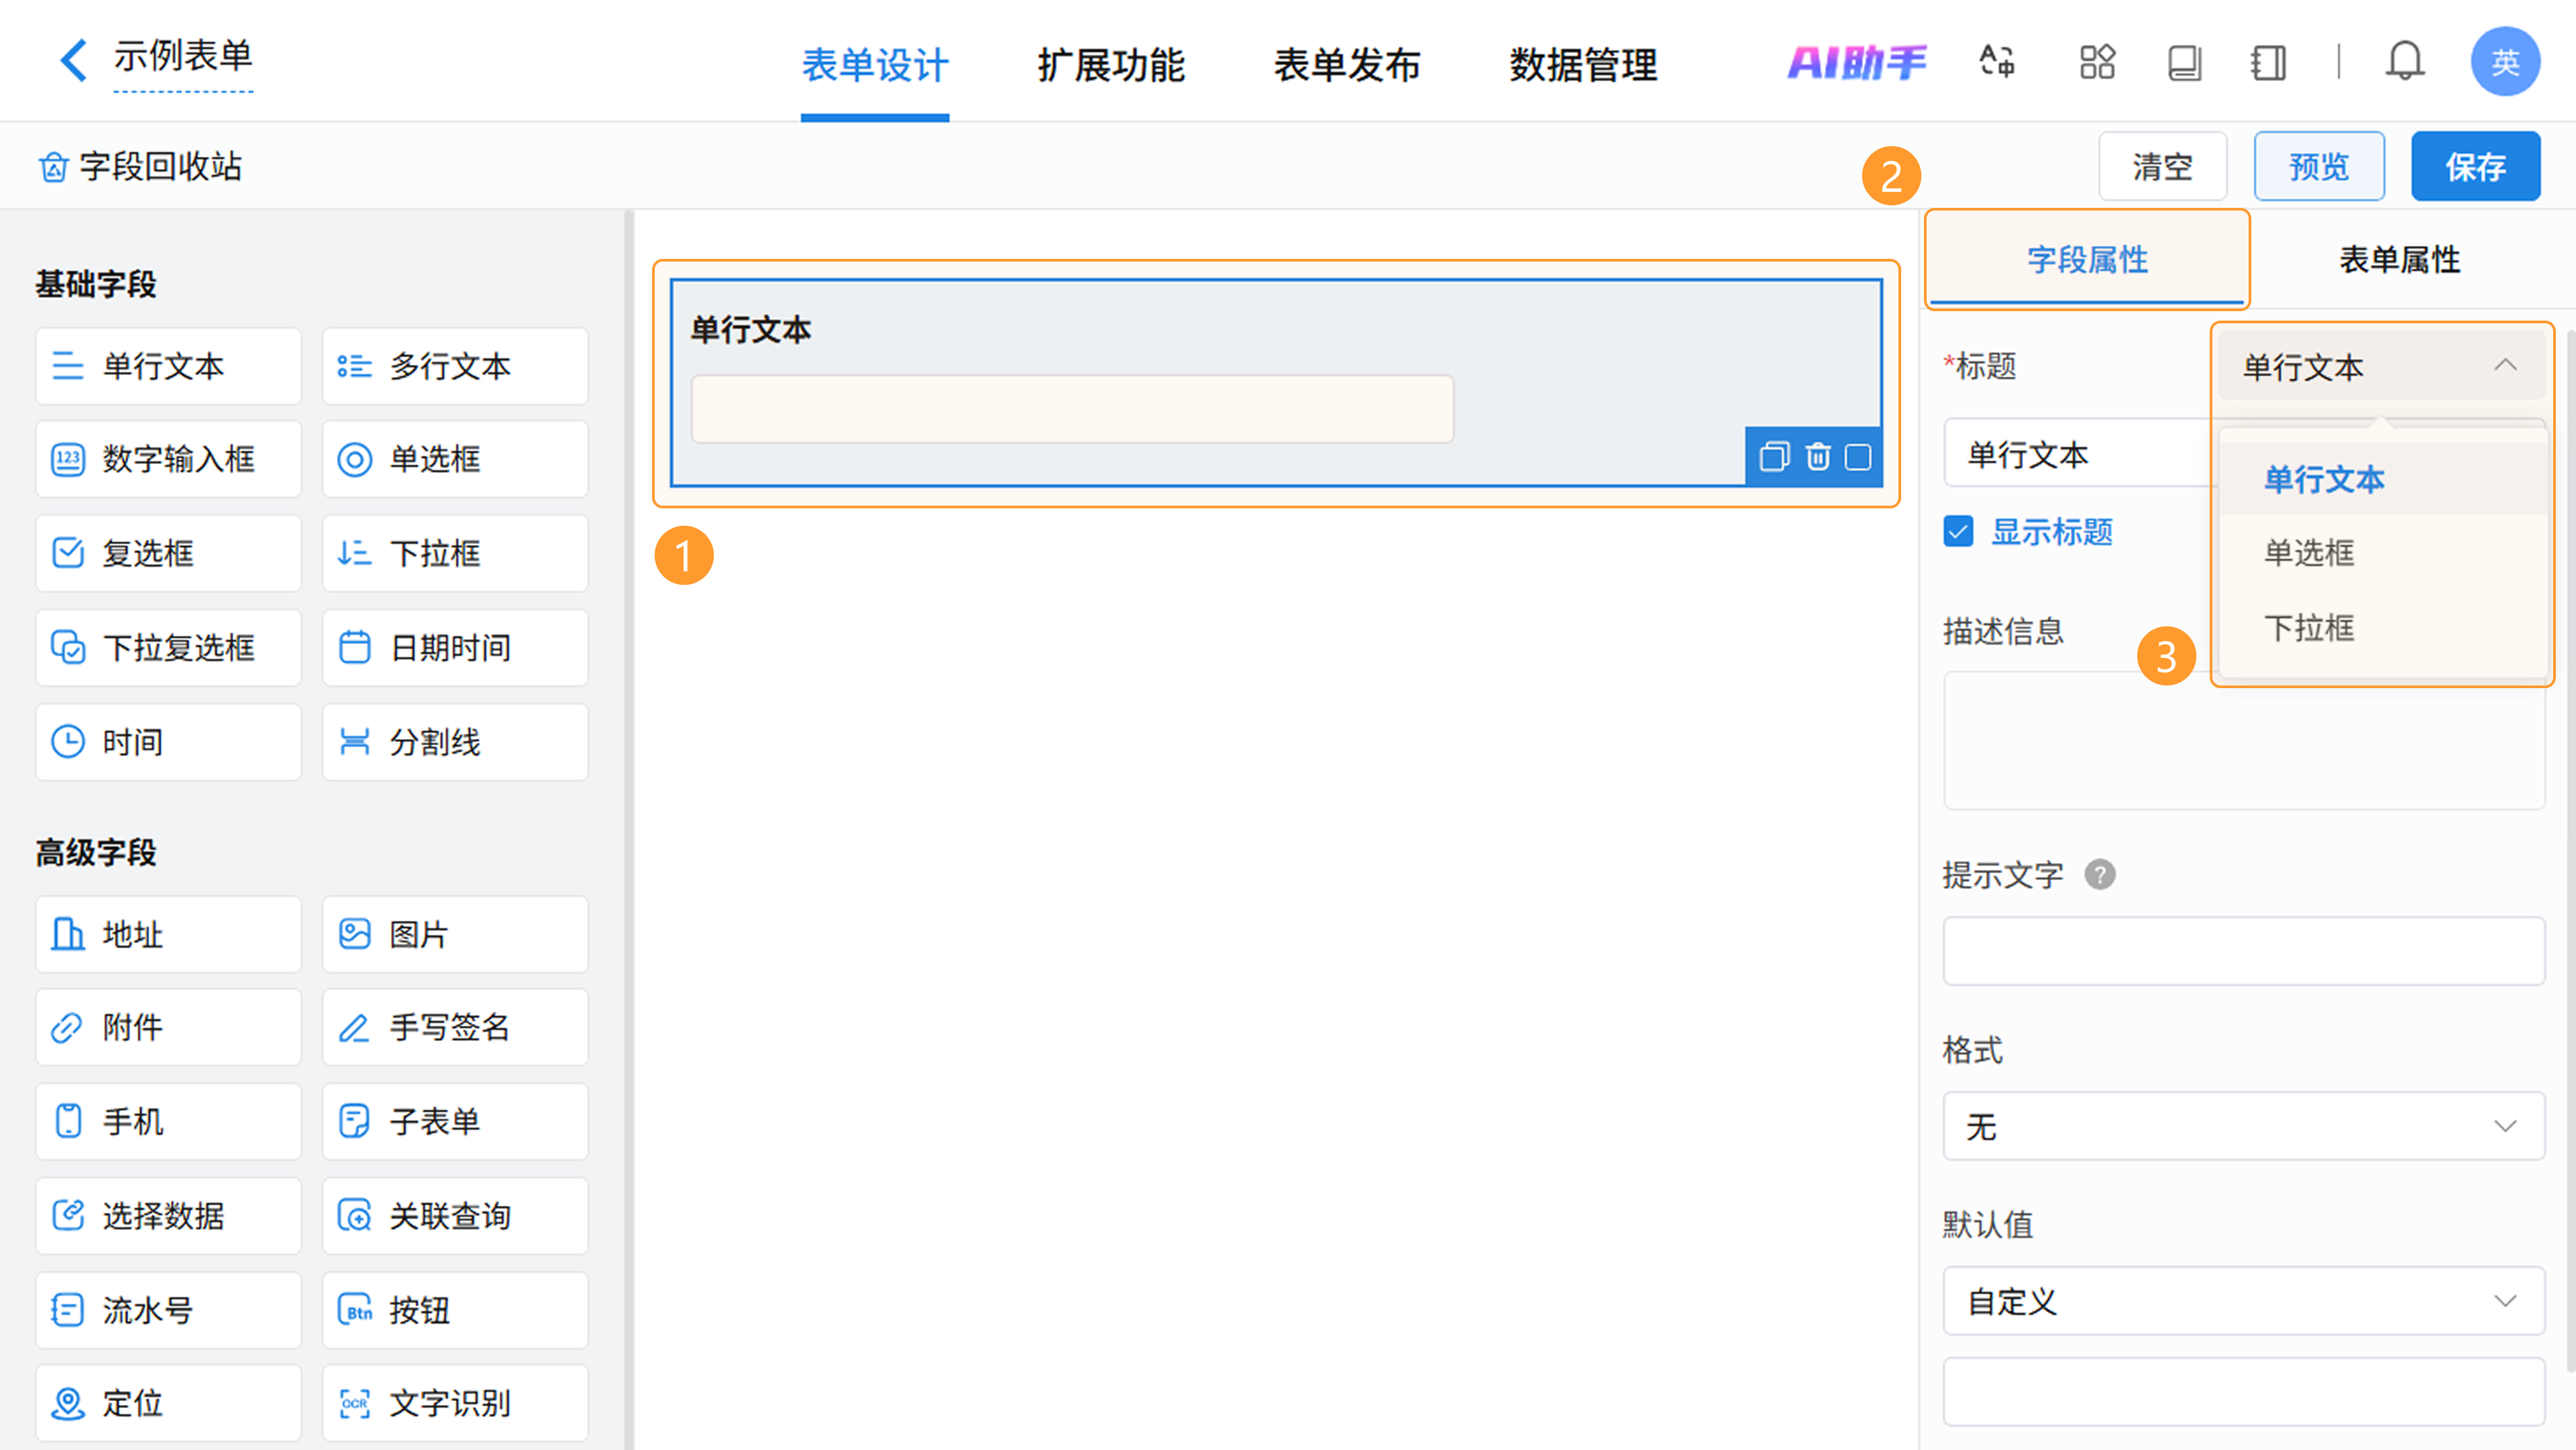Uncheck the 显示标题 checkbox

pos(1958,531)
